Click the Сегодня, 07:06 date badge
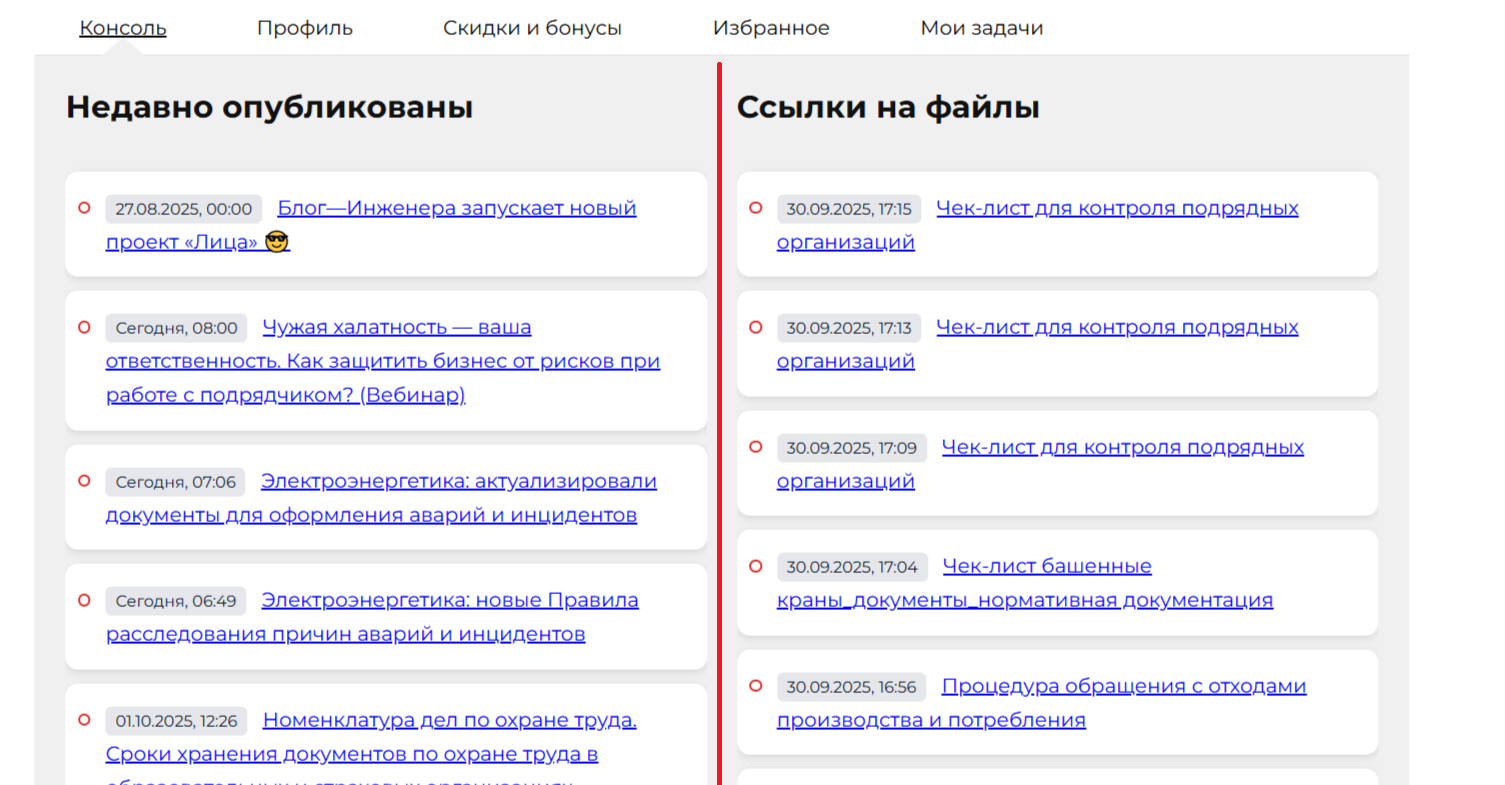The width and height of the screenshot is (1505, 785). click(x=176, y=482)
